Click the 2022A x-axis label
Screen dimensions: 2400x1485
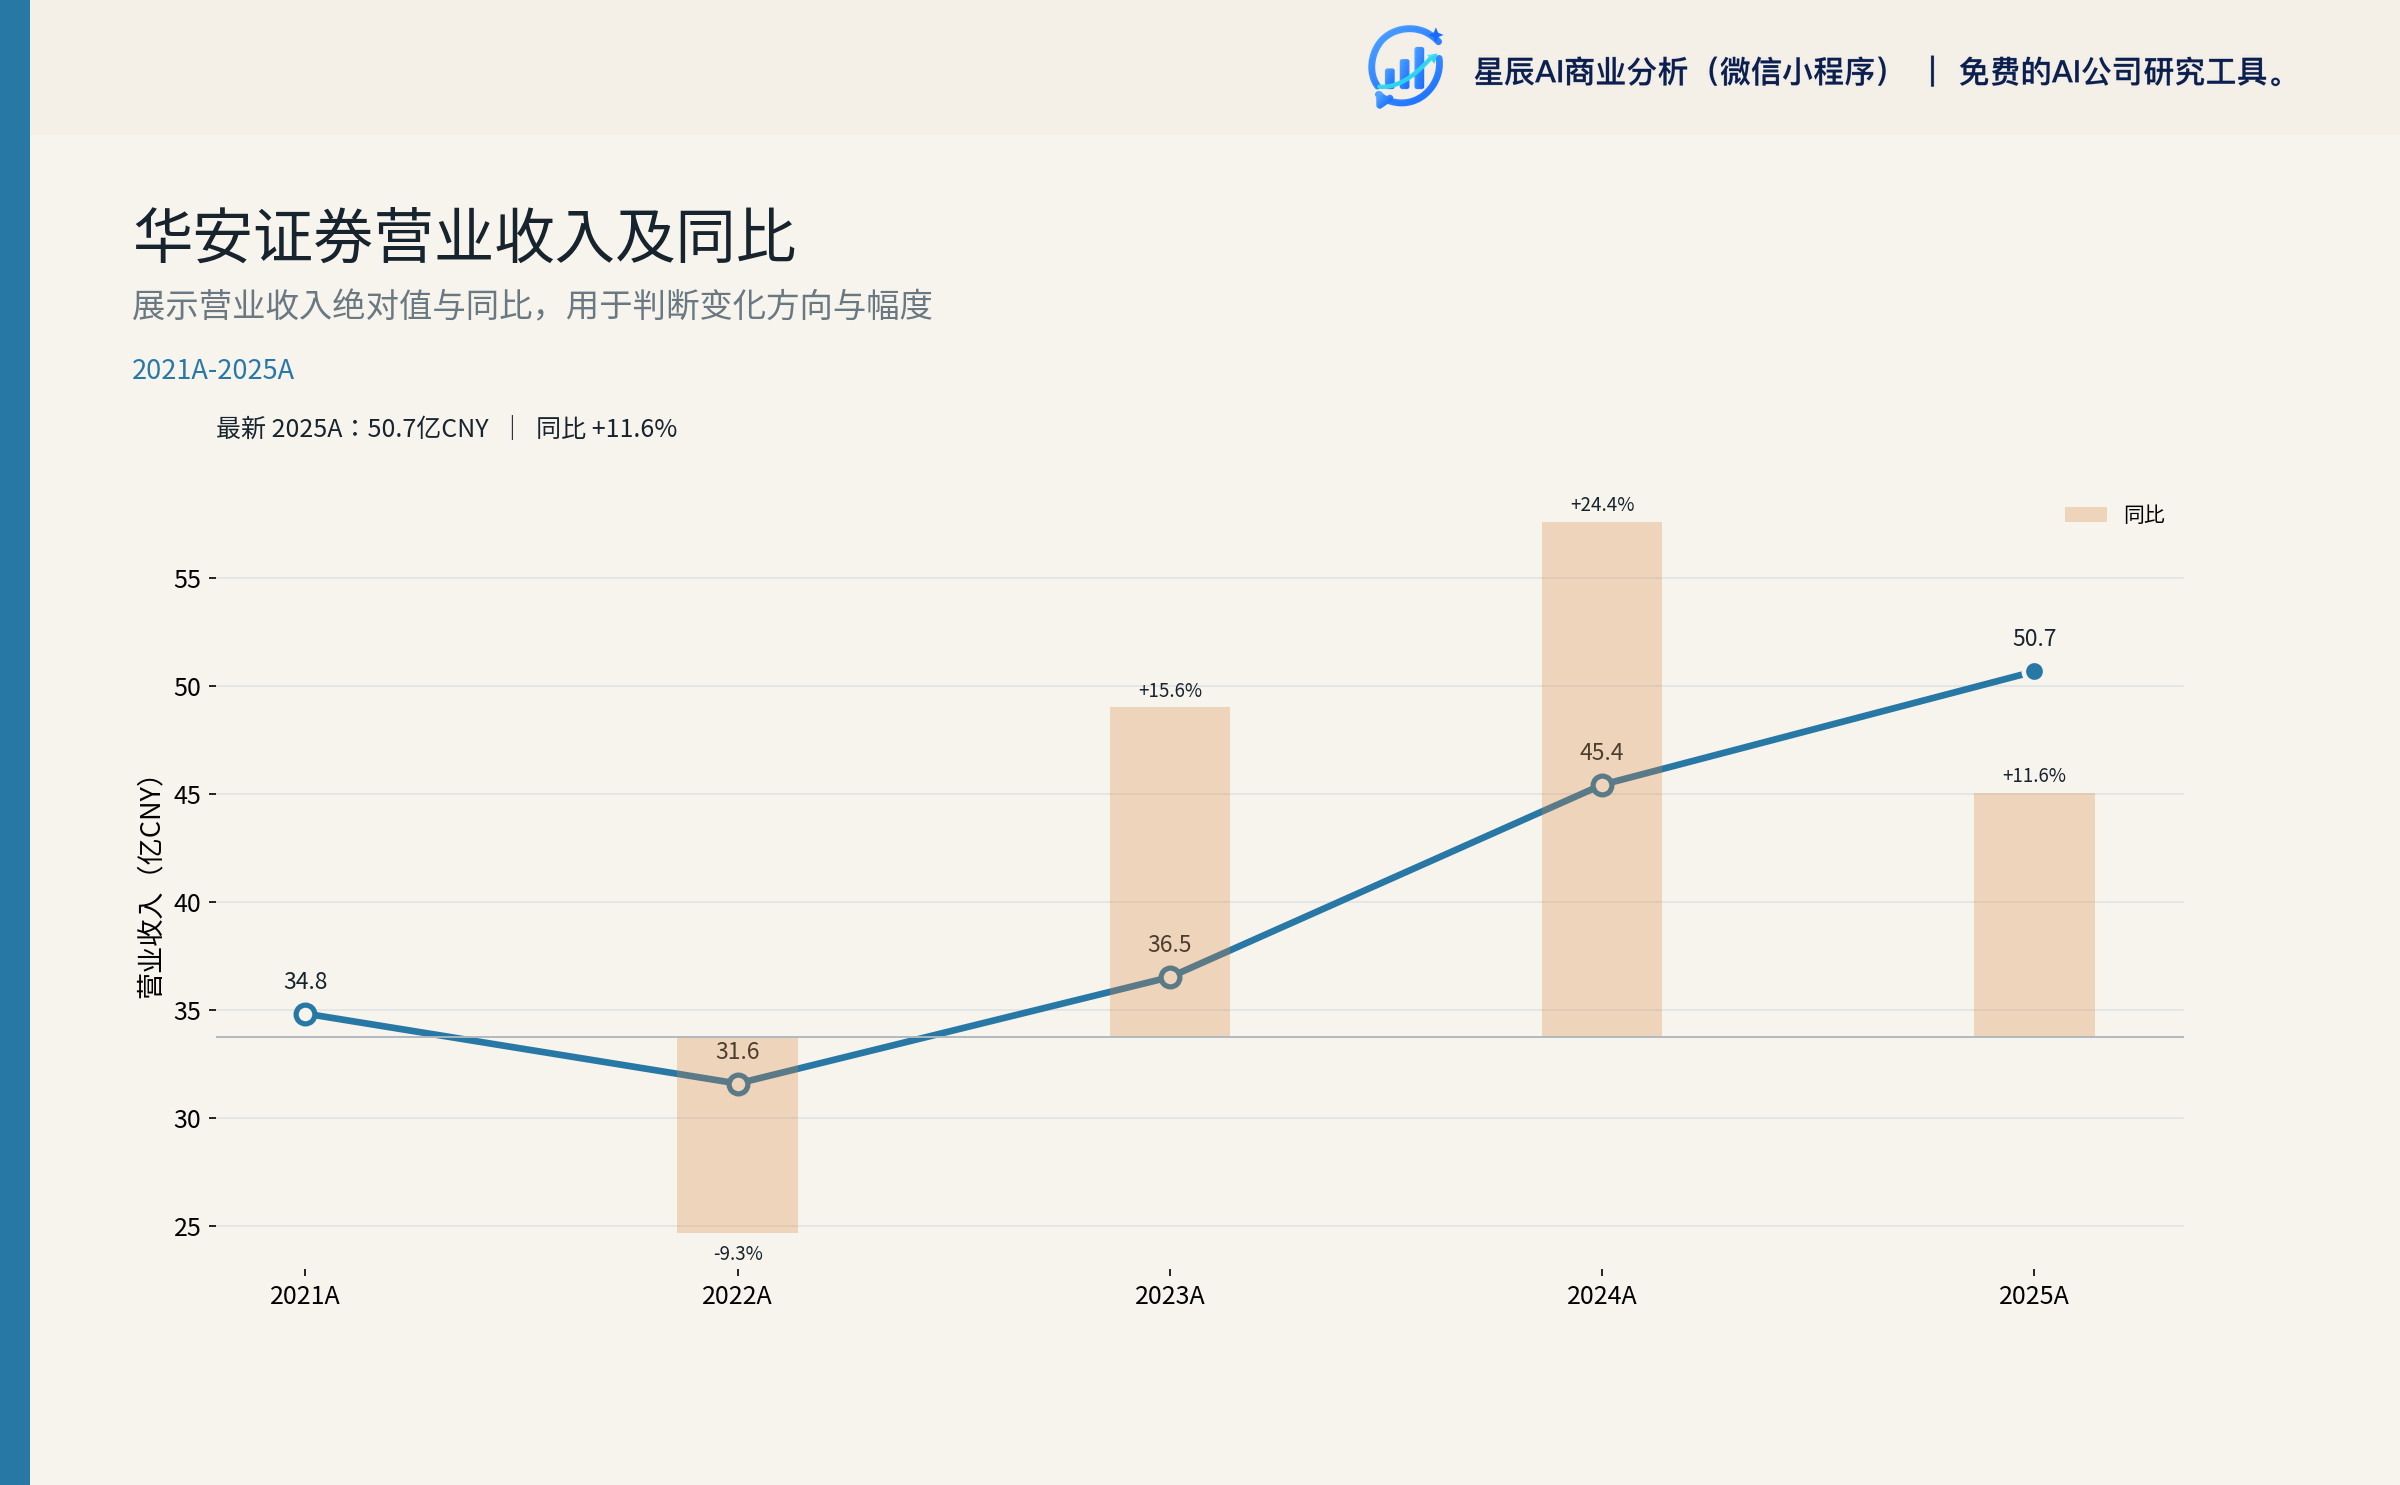pyautogui.click(x=737, y=1295)
